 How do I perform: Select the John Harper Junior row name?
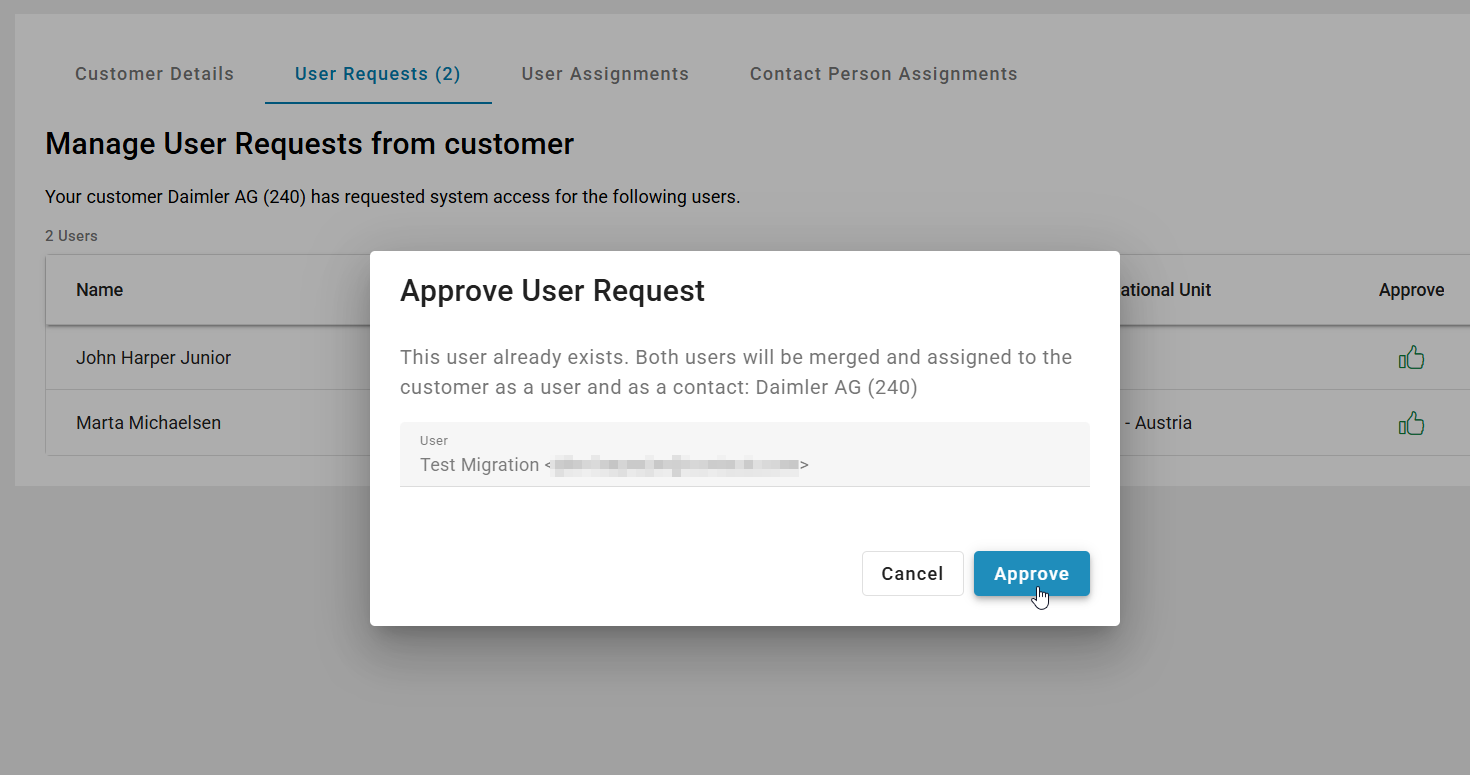[153, 358]
